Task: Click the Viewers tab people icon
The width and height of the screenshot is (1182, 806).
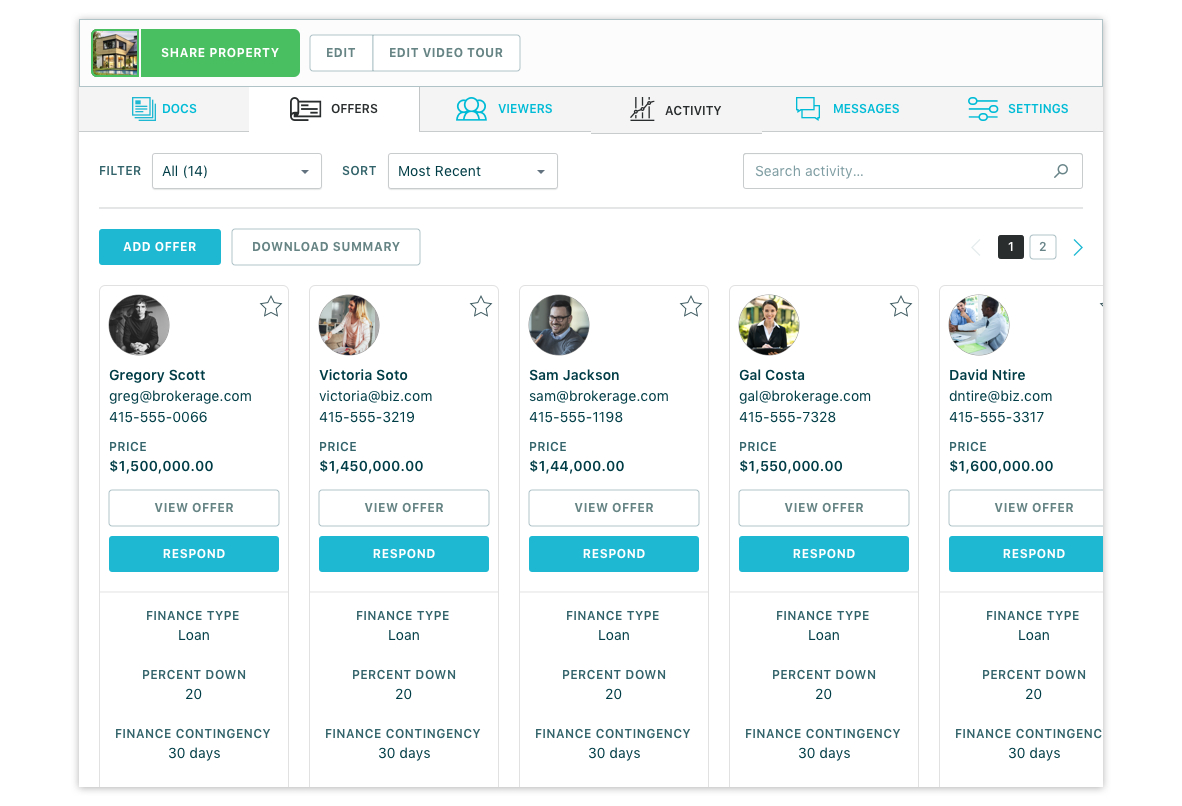Action: (x=471, y=109)
